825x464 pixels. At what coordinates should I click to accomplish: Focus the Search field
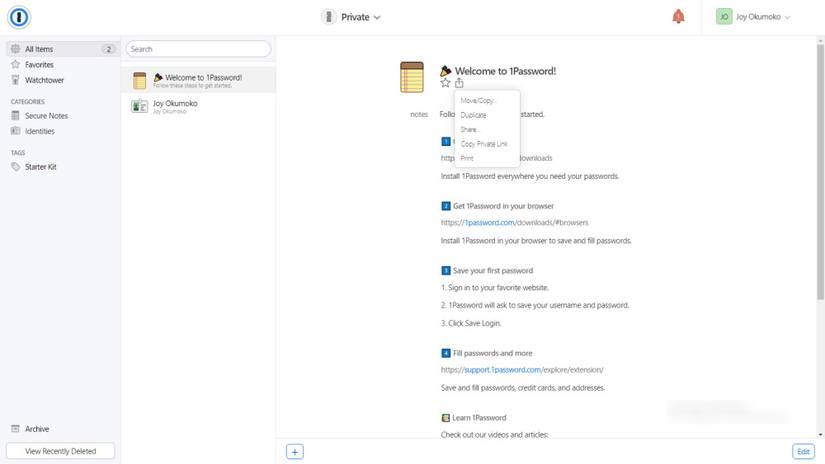(x=198, y=49)
